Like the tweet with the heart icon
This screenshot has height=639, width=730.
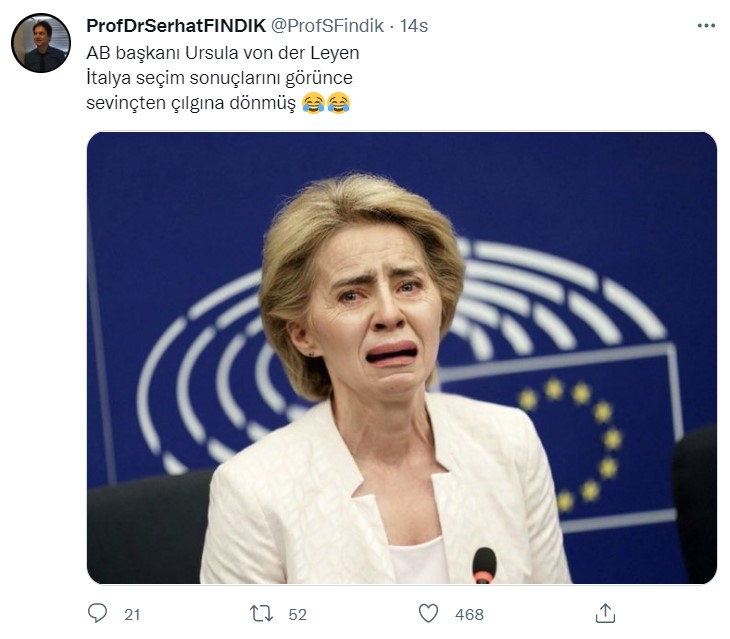click(427, 612)
